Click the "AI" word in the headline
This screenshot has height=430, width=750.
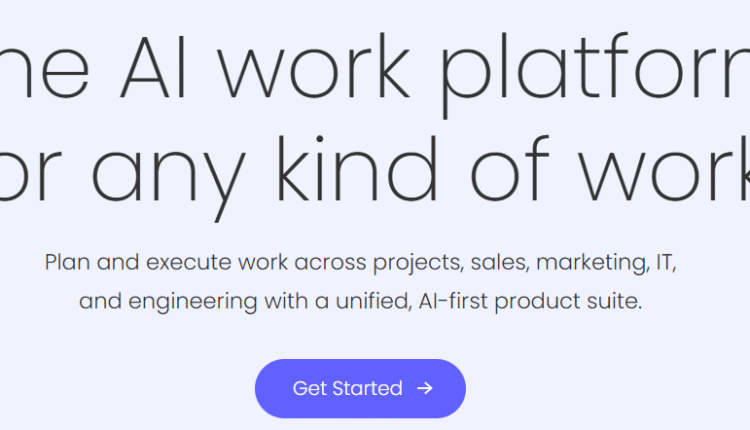153,67
